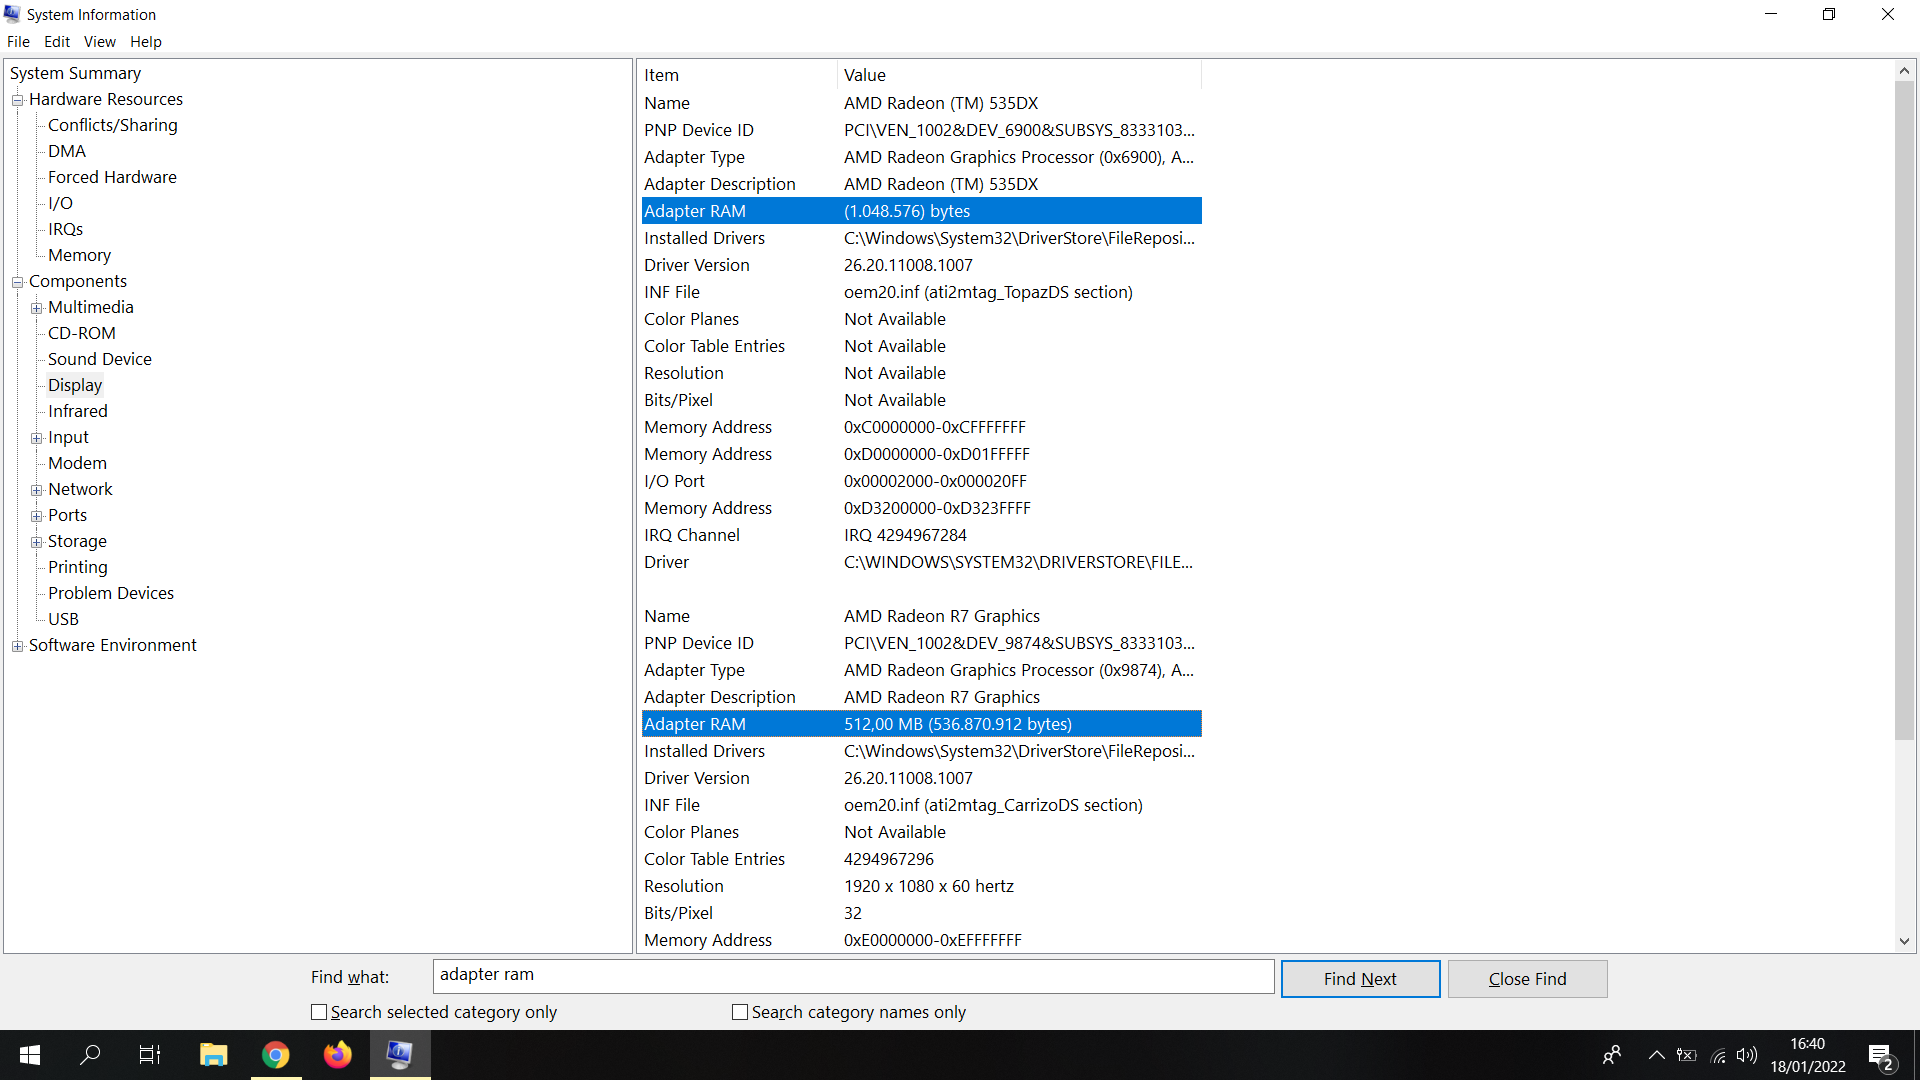Select Printing in the tree
The image size is (1920, 1080).
[x=78, y=567]
